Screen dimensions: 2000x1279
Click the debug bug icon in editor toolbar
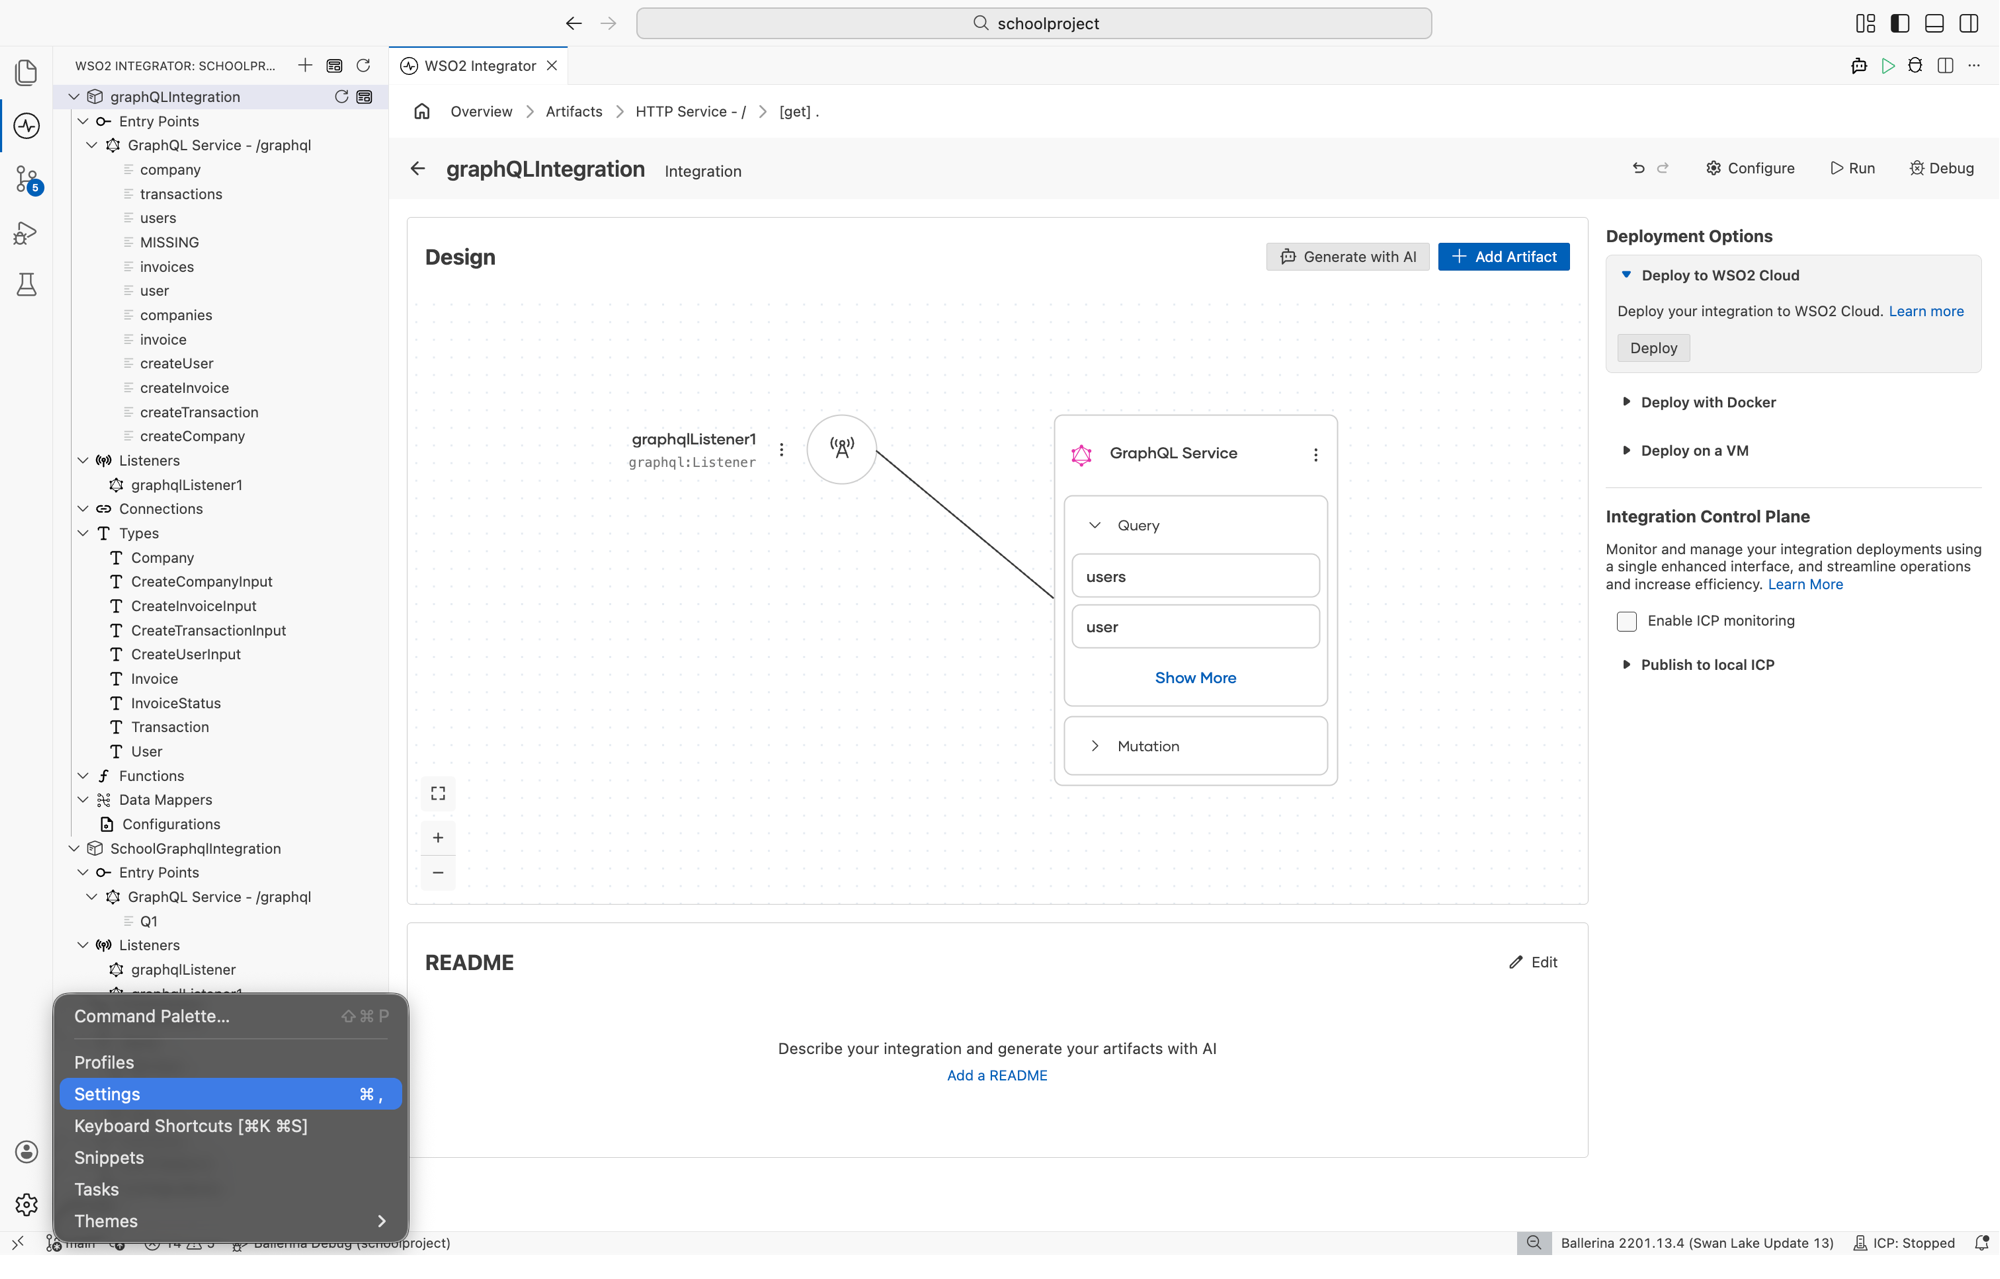[x=1915, y=66]
